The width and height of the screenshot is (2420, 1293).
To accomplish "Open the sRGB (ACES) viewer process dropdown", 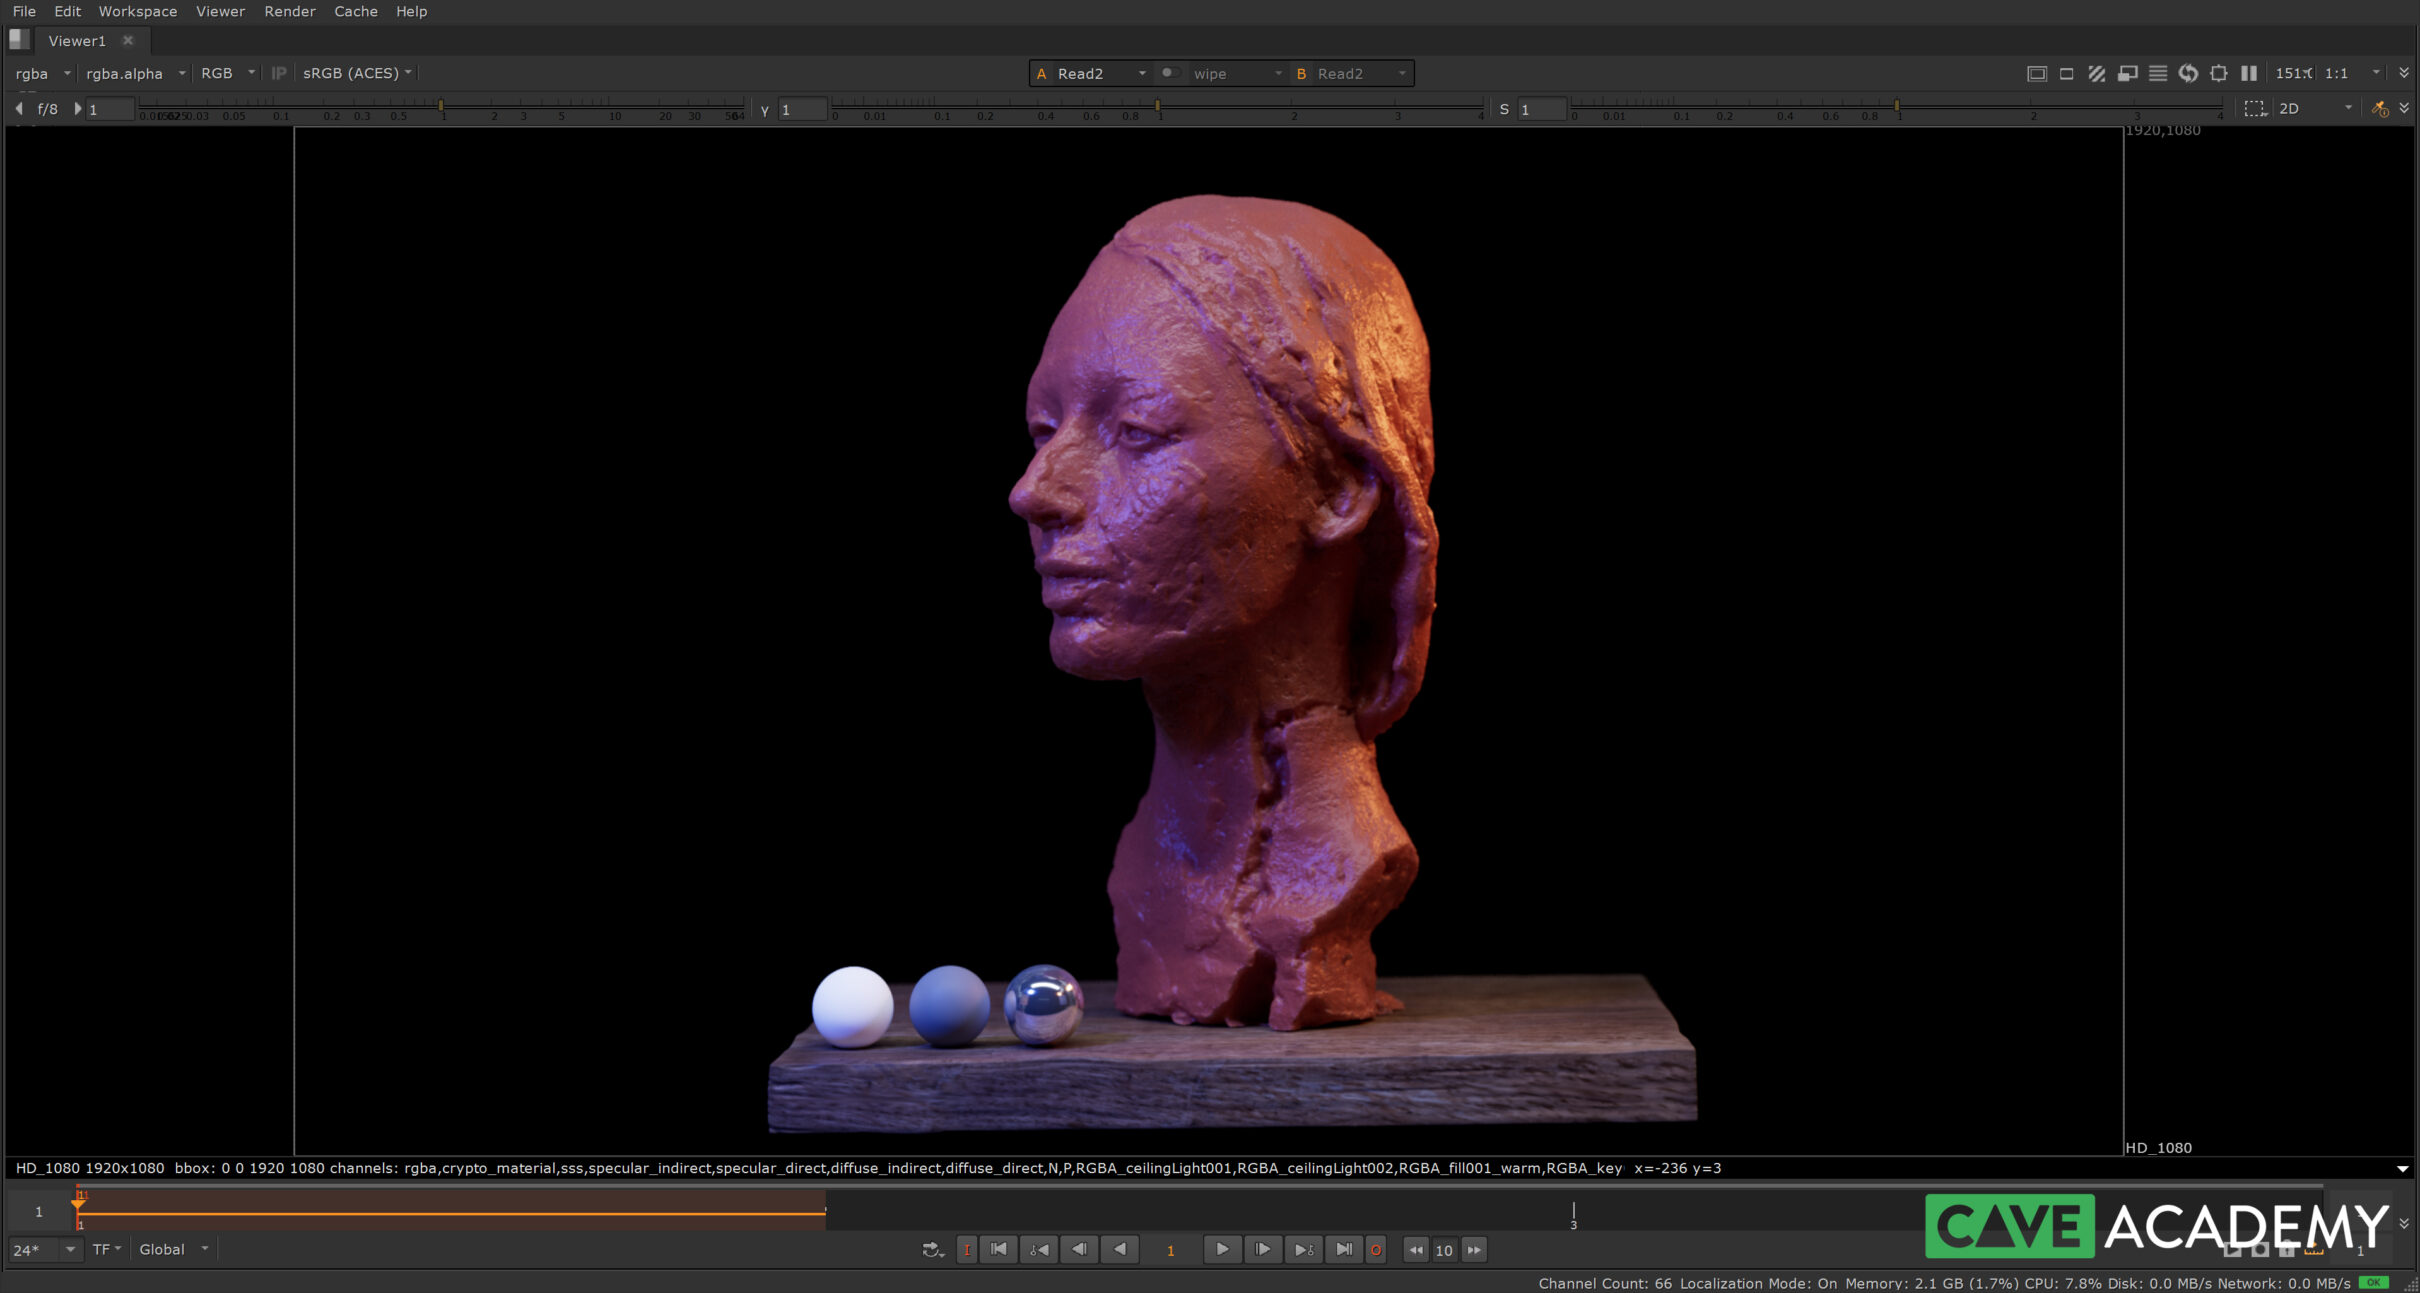I will tap(357, 73).
